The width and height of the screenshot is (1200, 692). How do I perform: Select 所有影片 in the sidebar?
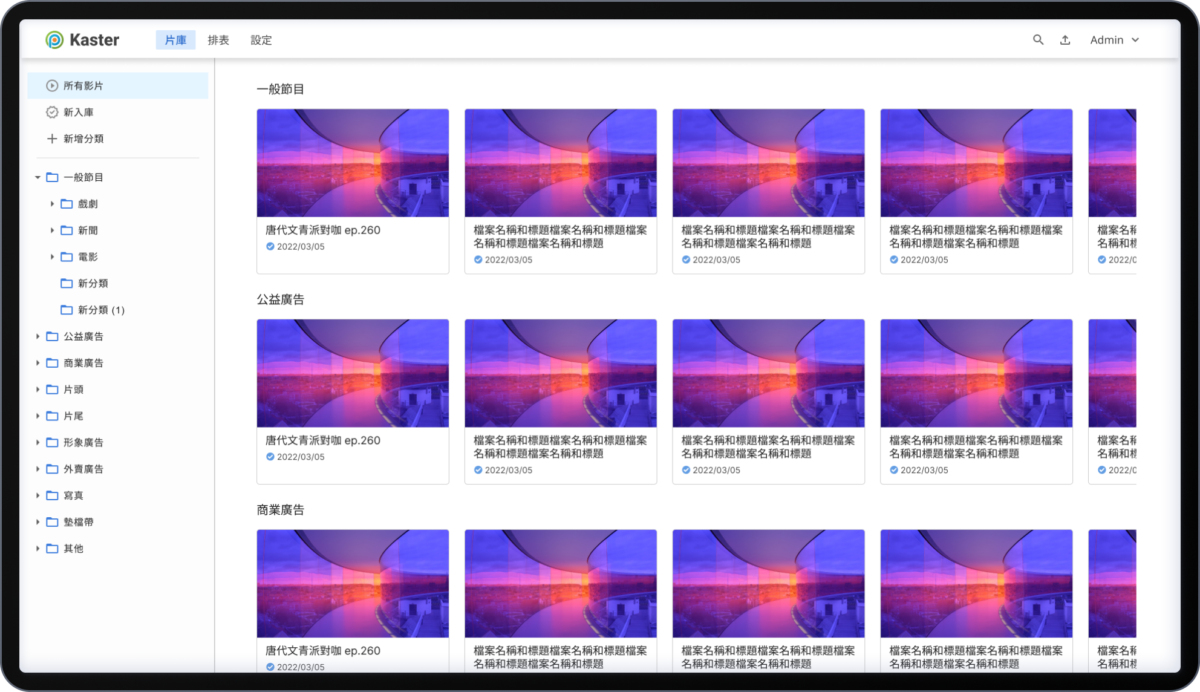tap(118, 86)
